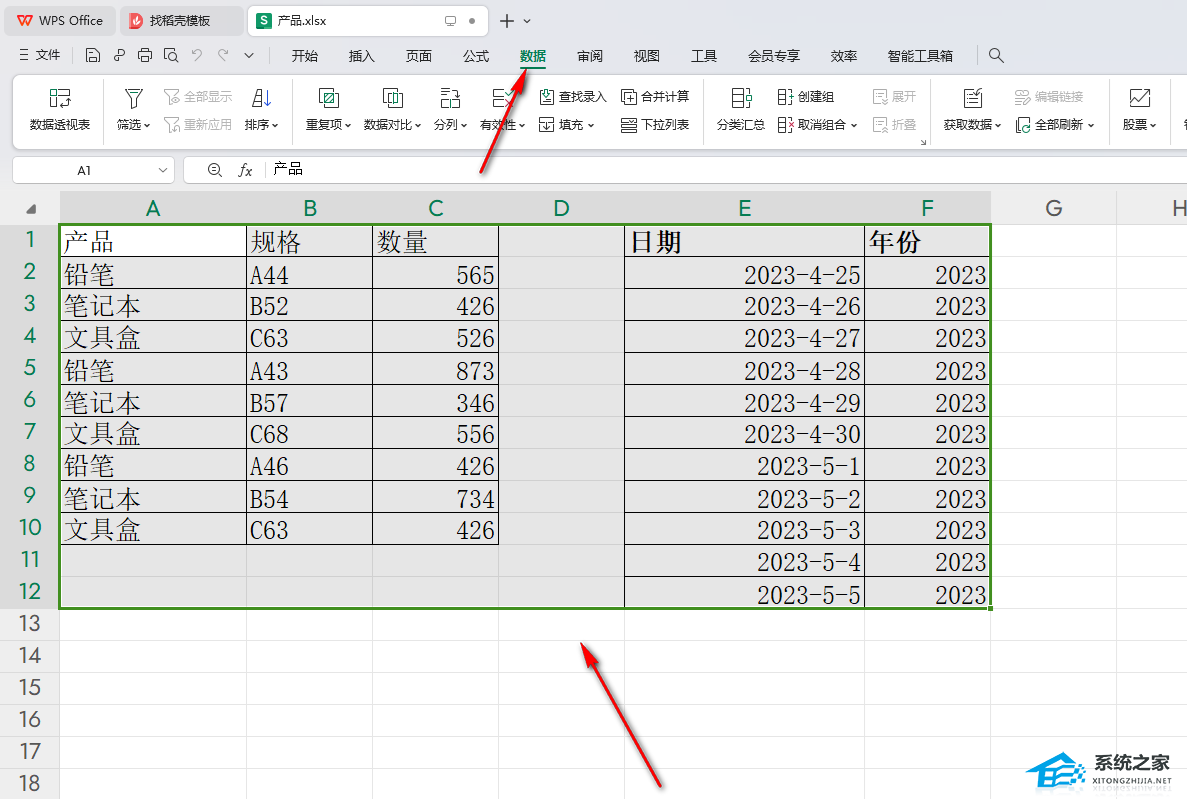The image size is (1187, 799).
Task: Click the fx insert function icon
Action: coord(245,170)
